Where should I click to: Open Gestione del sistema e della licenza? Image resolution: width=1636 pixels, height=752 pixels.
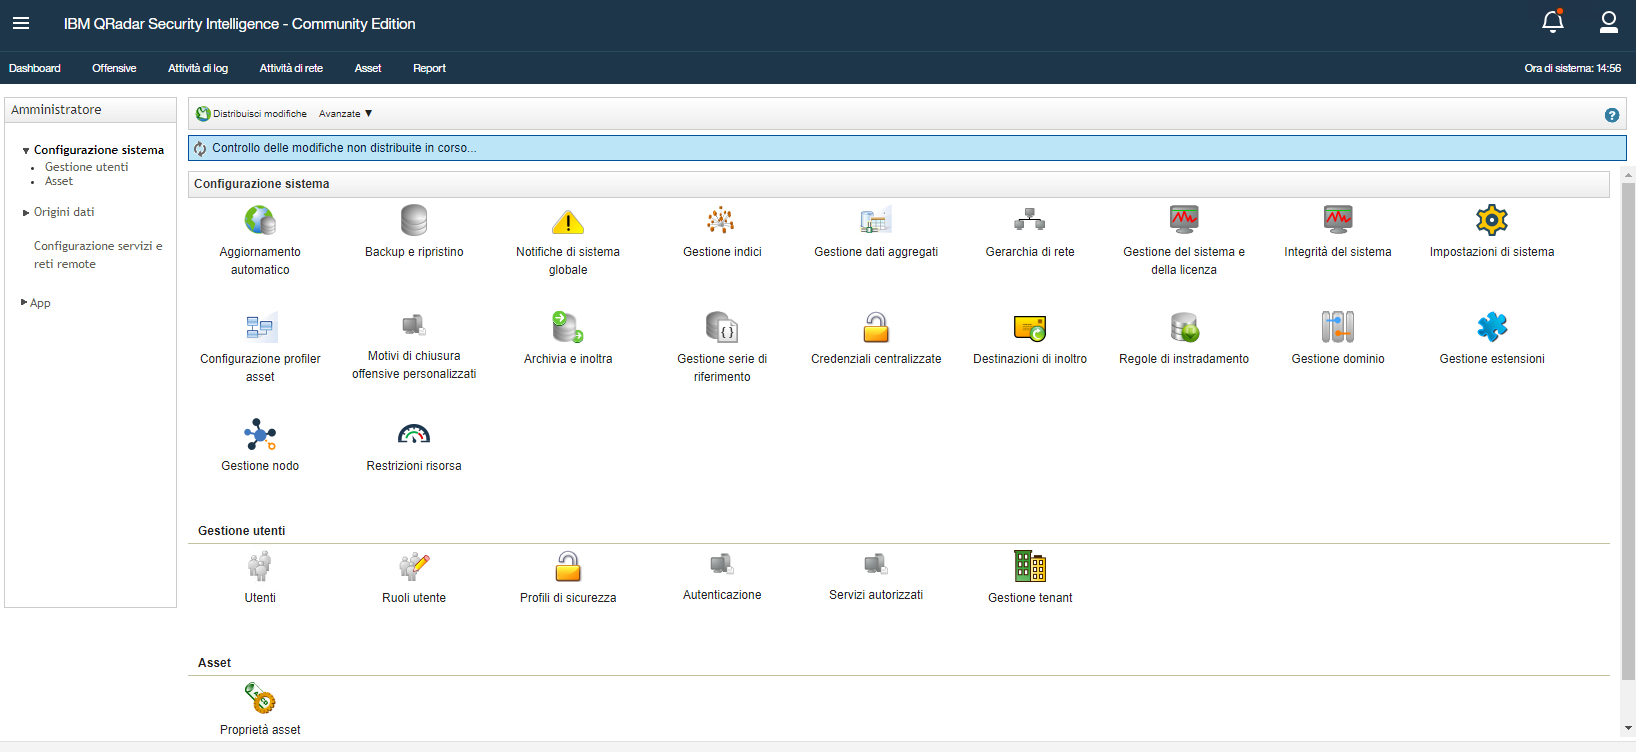tap(1184, 241)
